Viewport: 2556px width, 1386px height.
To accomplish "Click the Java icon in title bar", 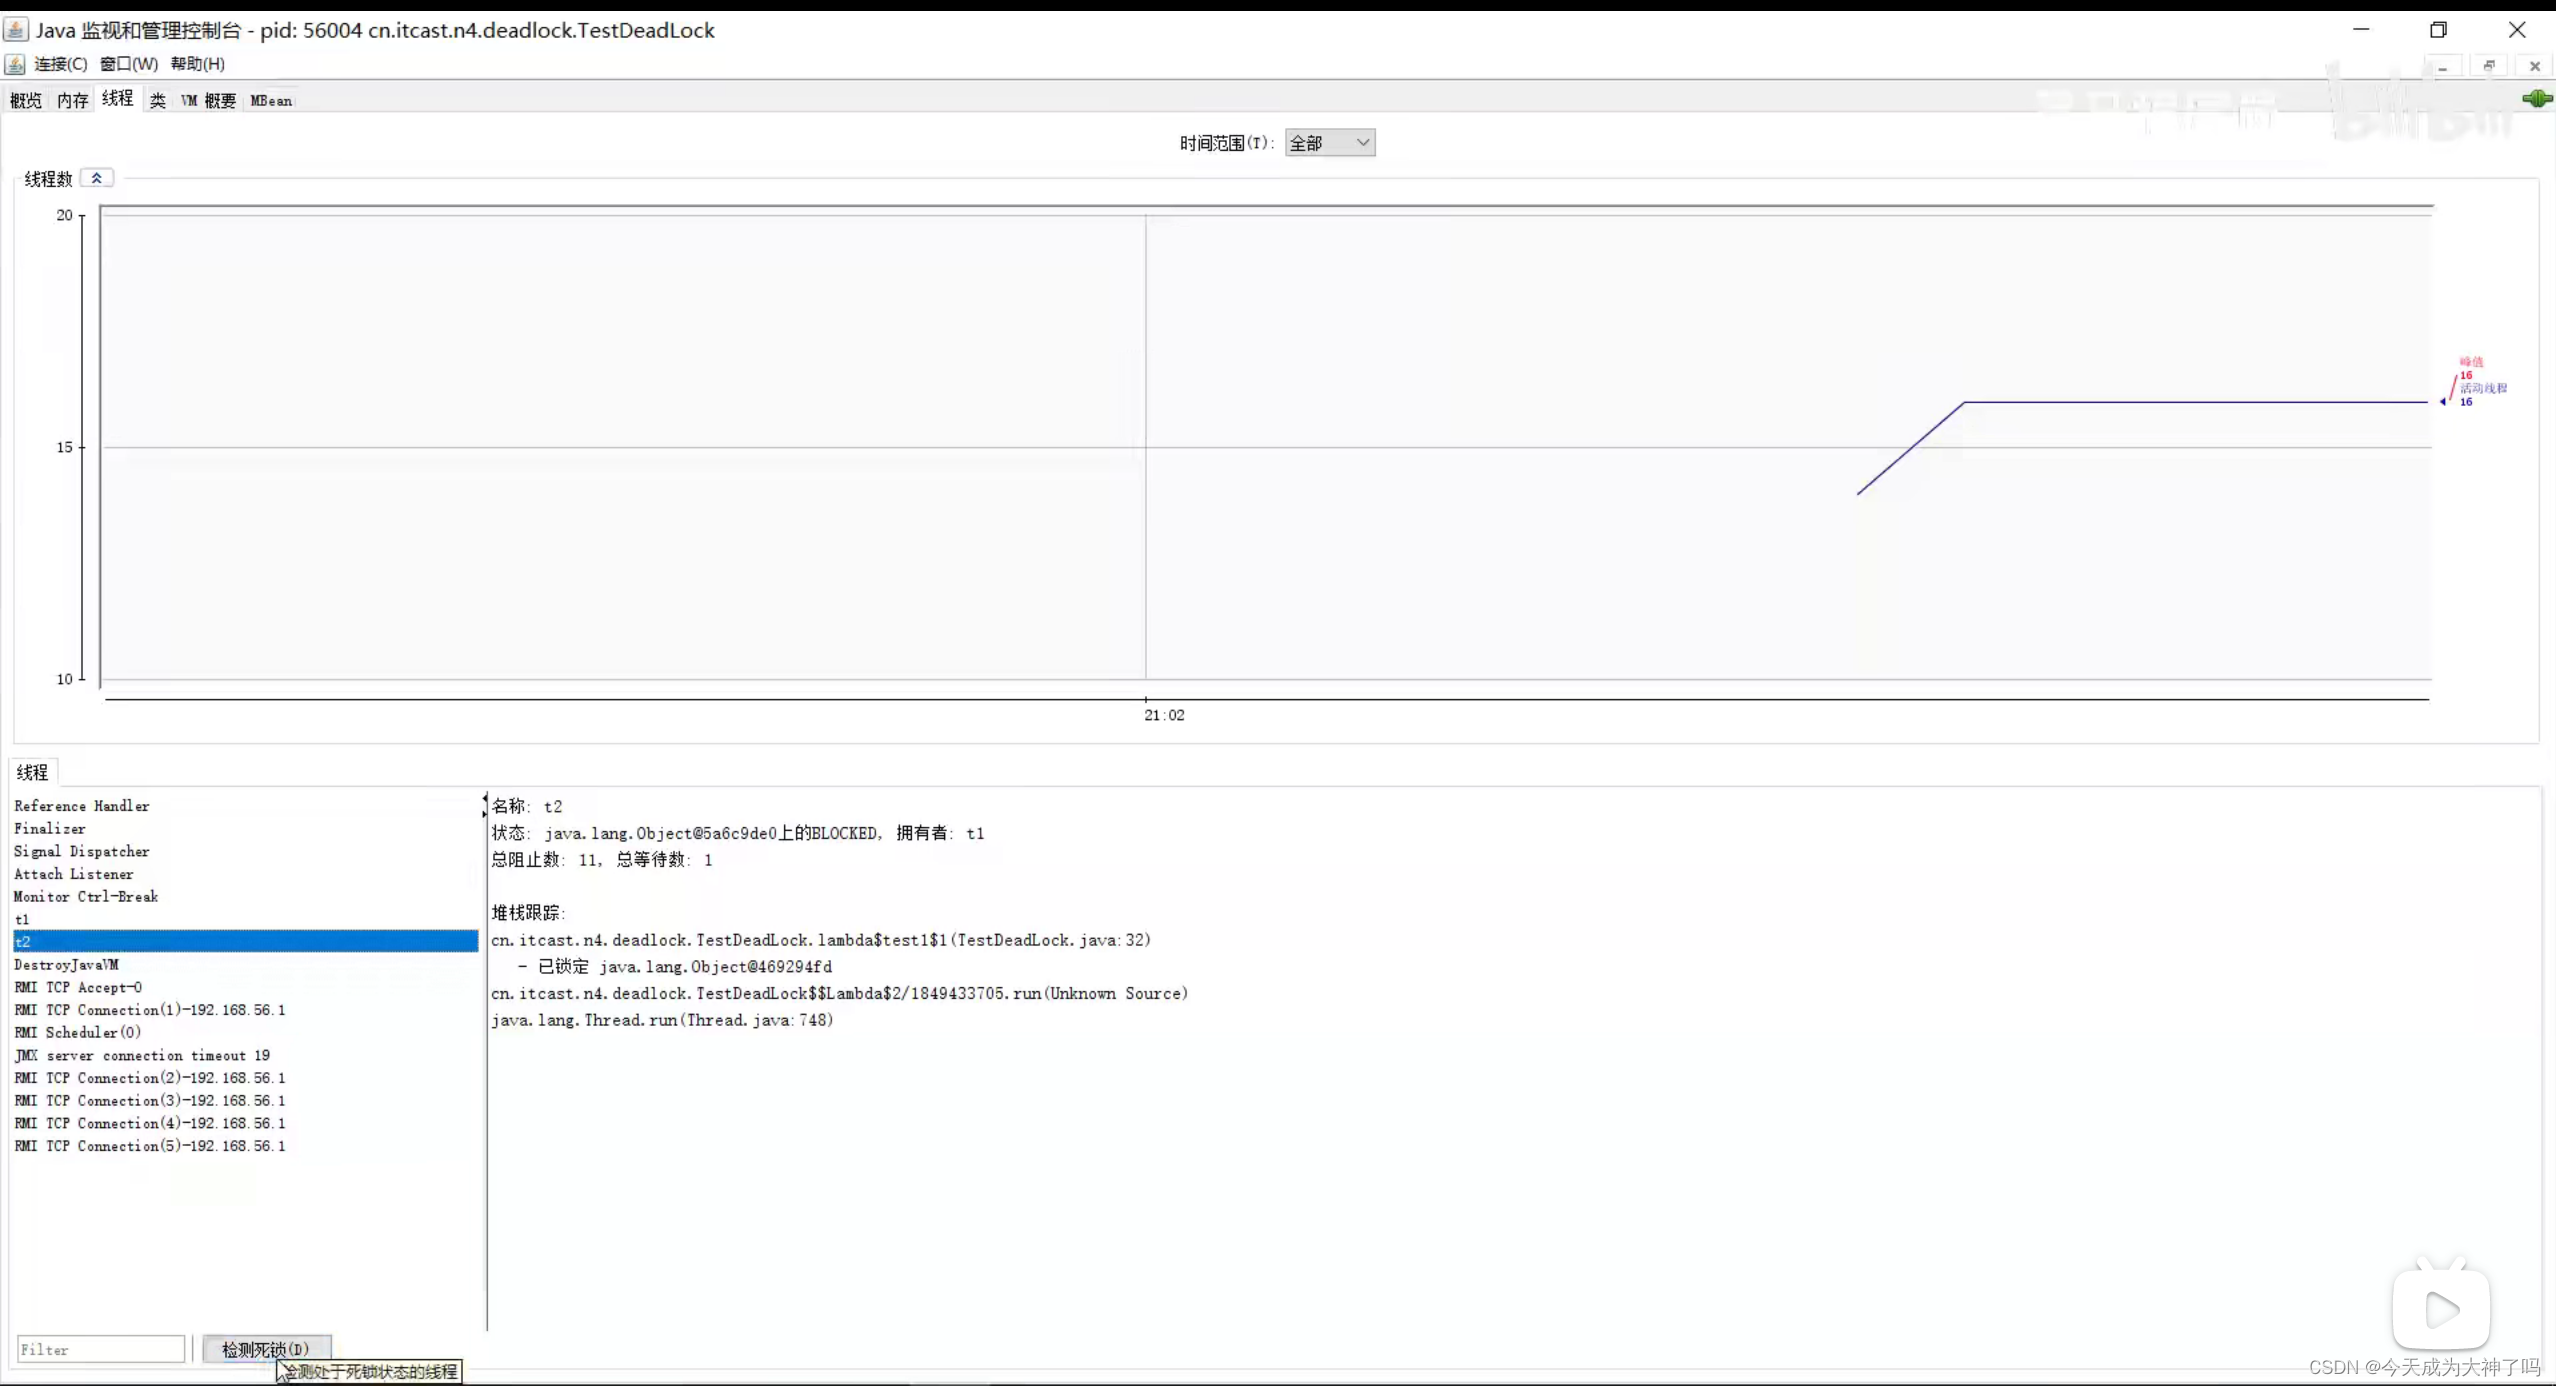I will pyautogui.click(x=15, y=30).
